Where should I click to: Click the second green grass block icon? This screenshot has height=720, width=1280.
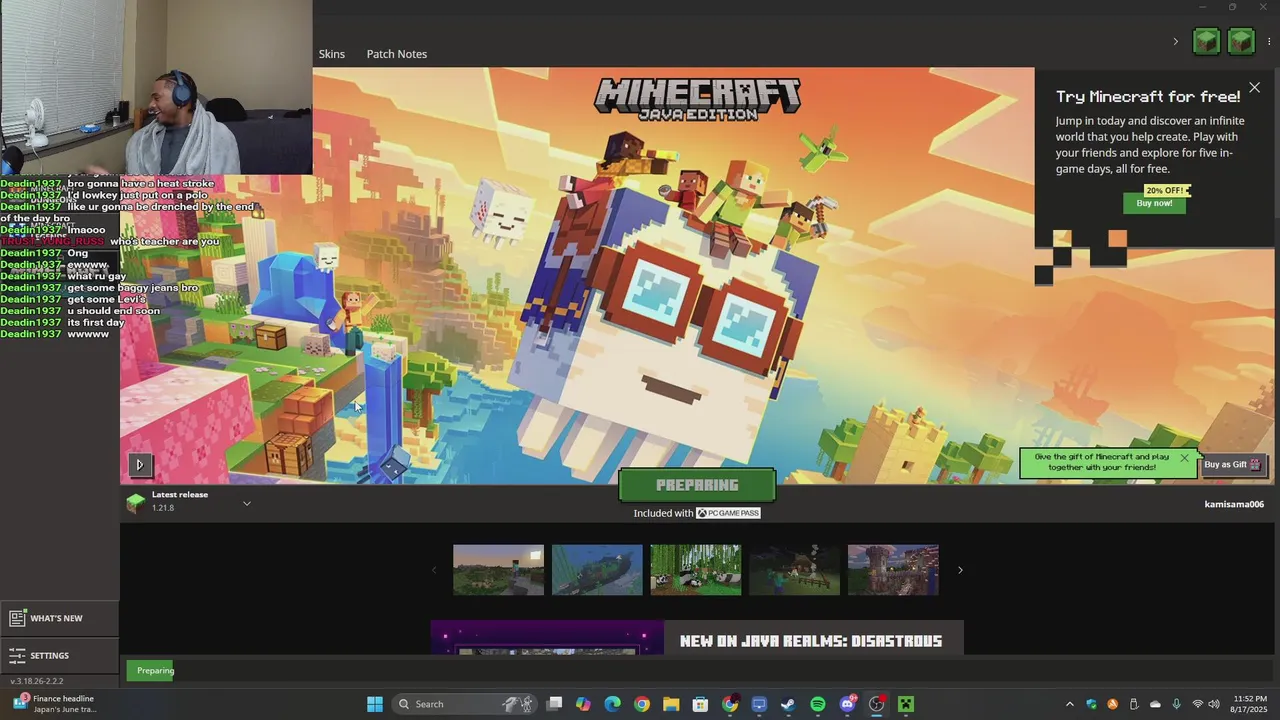tap(1241, 41)
